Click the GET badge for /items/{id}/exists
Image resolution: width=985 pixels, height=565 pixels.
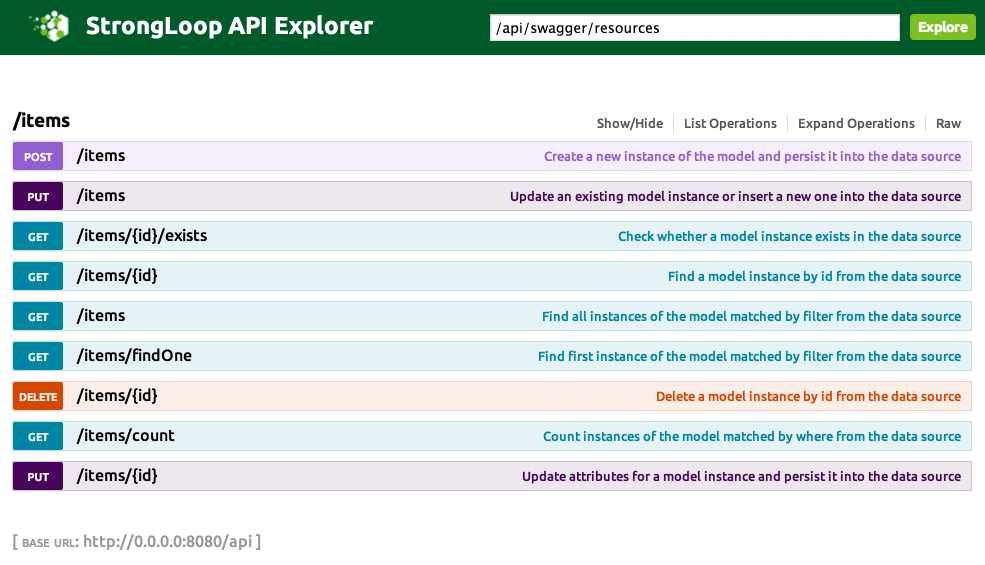pyautogui.click(x=38, y=236)
